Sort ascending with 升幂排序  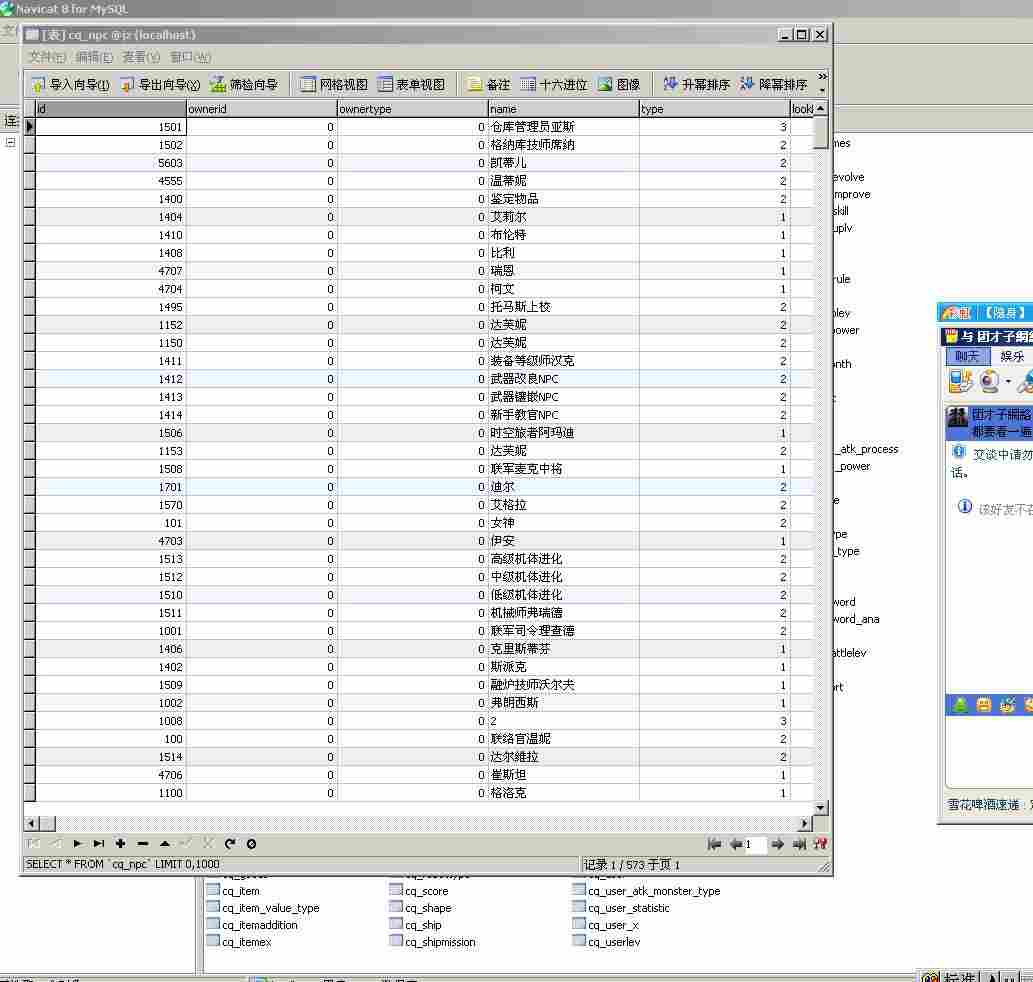[x=696, y=85]
